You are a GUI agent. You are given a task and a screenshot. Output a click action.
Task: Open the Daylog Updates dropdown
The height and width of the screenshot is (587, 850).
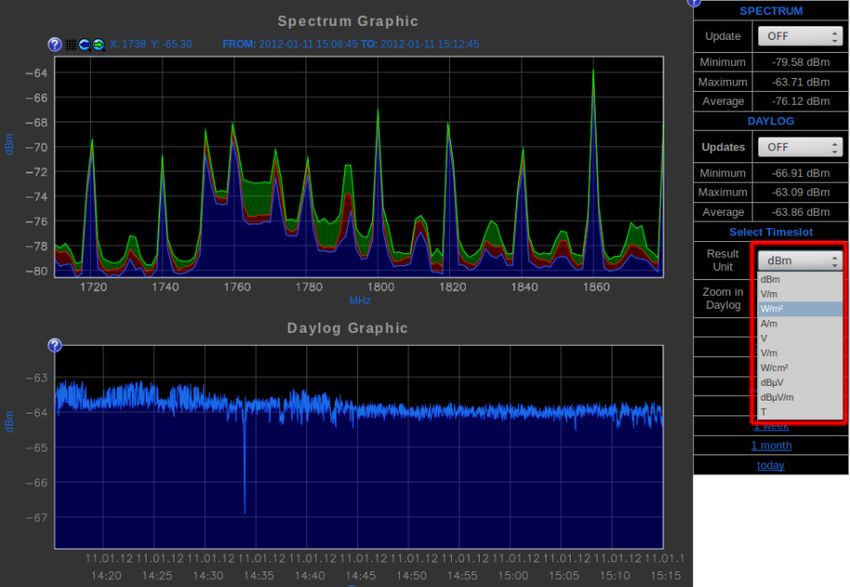(800, 147)
